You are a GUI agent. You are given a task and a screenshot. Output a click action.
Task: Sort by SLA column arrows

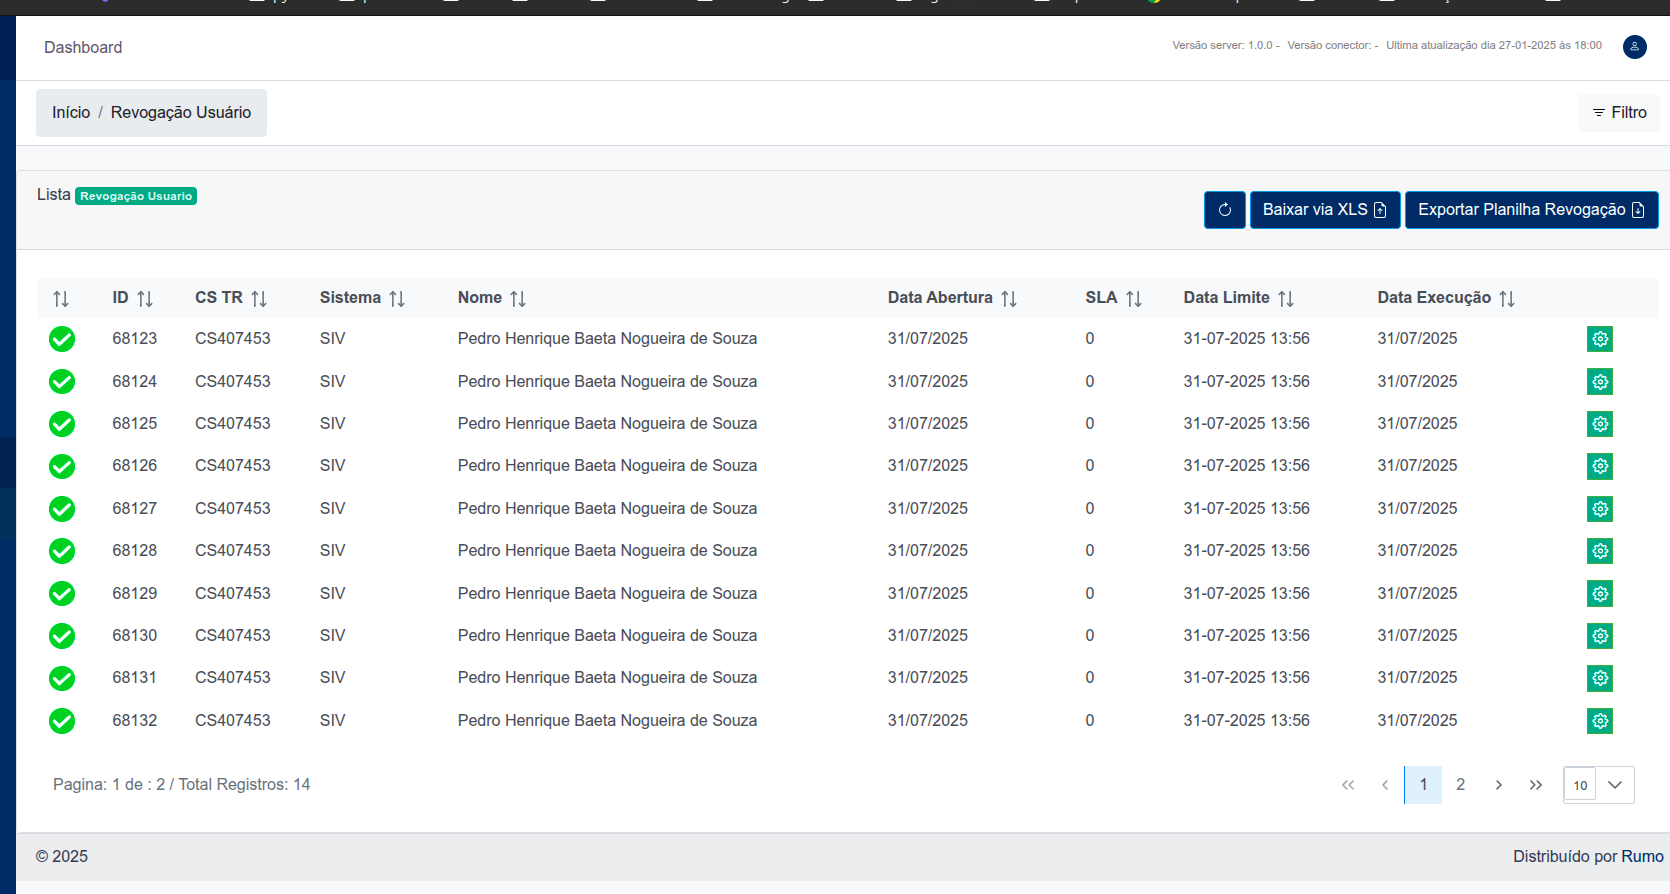point(1133,299)
